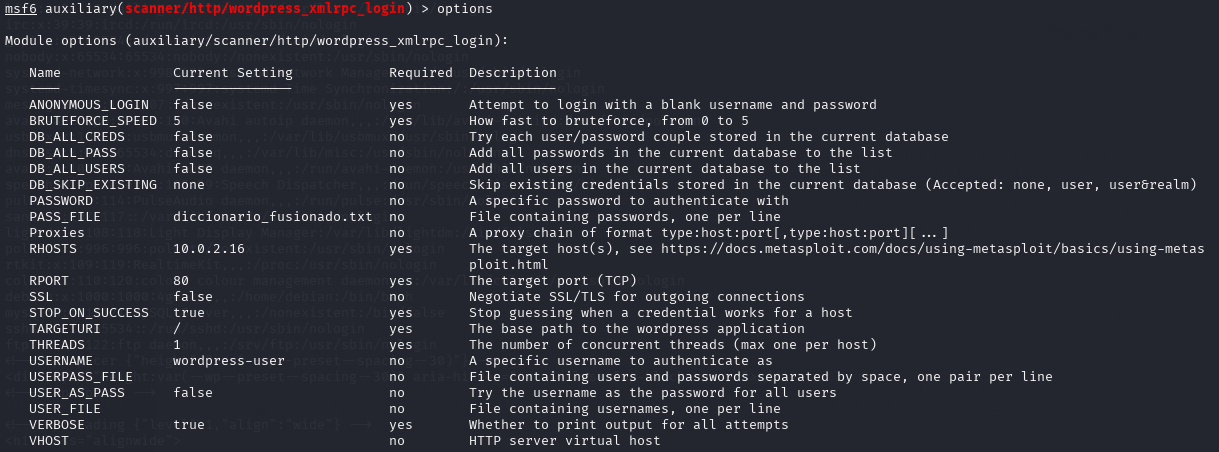The width and height of the screenshot is (1219, 452).
Task: Click the 'Name' column header
Action: [x=45, y=73]
